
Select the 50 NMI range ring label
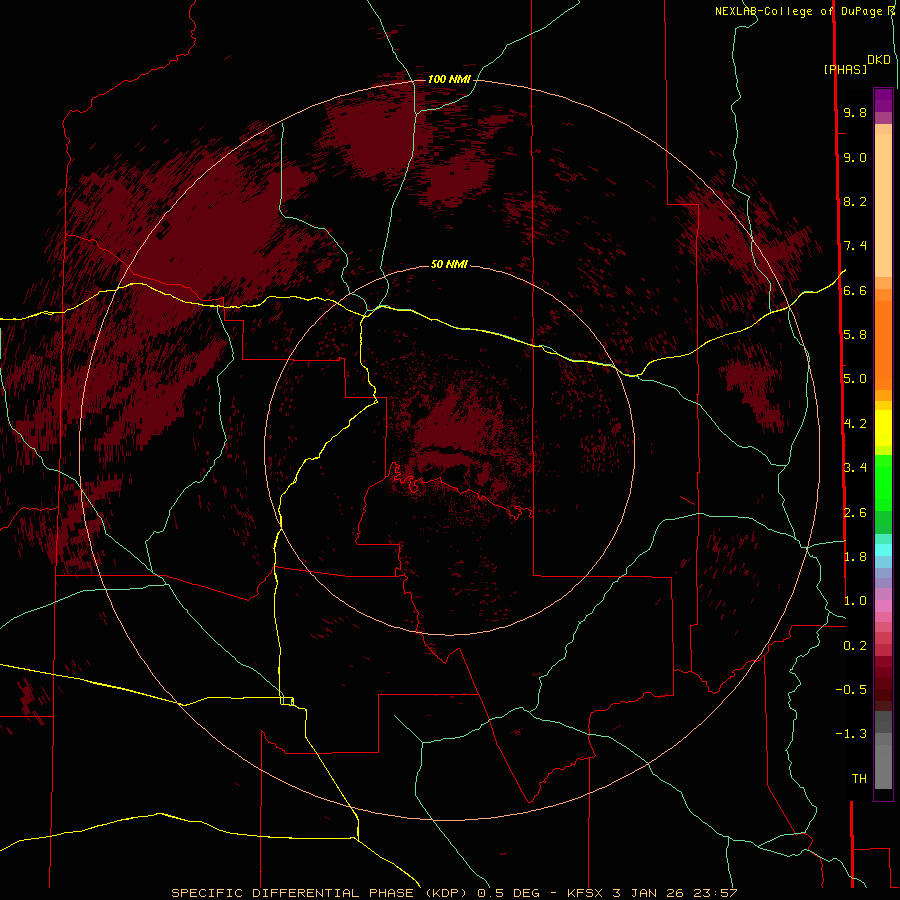tap(449, 264)
